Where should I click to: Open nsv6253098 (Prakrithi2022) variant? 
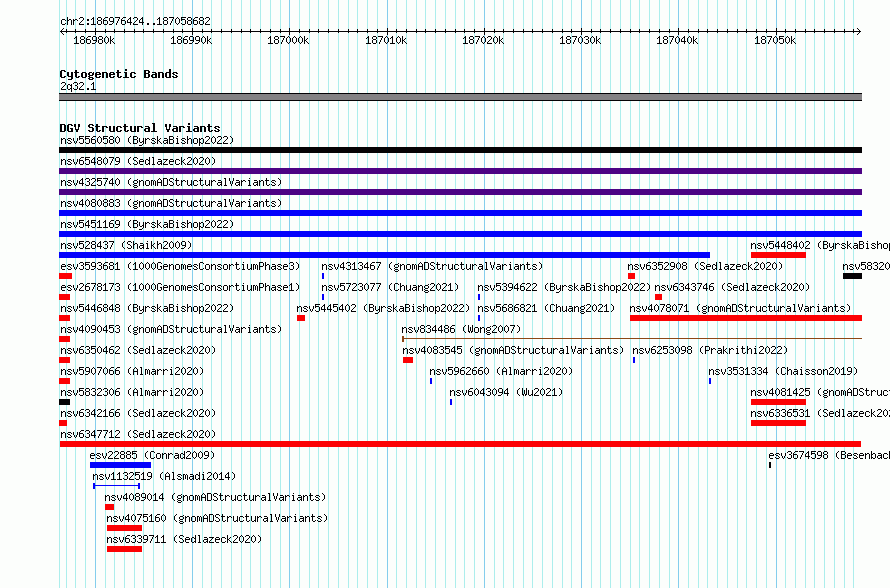[x=710, y=350]
